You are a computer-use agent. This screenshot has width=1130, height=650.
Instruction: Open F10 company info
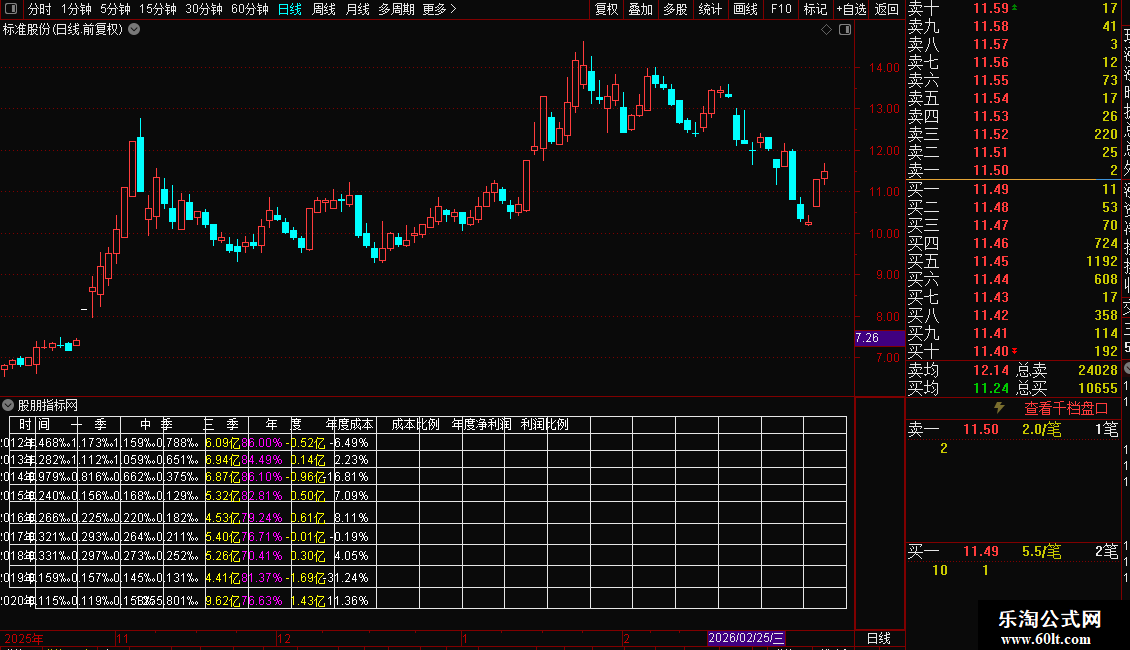780,9
